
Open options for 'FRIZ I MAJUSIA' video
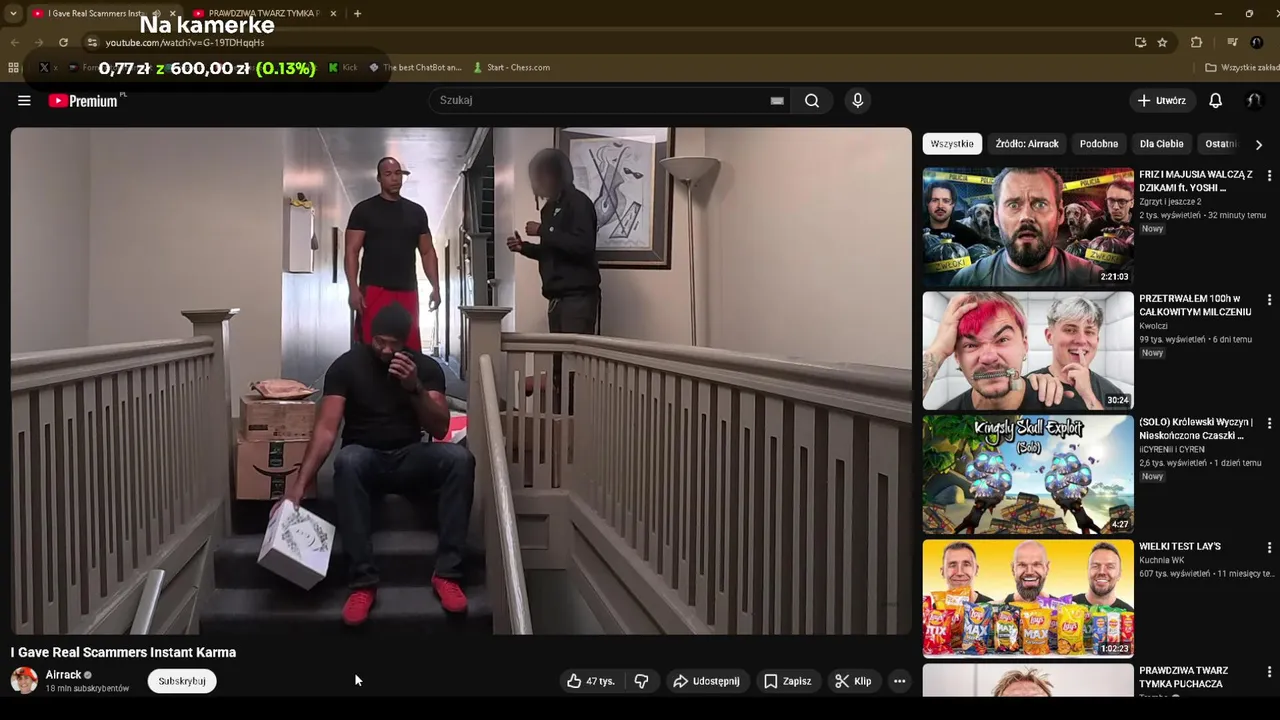1269,175
